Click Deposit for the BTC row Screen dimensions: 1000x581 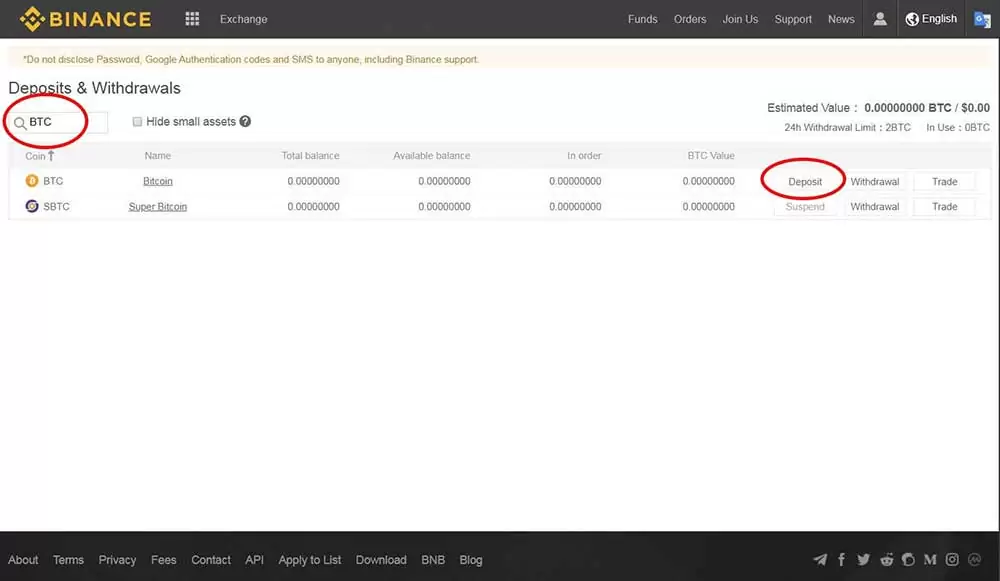point(805,182)
